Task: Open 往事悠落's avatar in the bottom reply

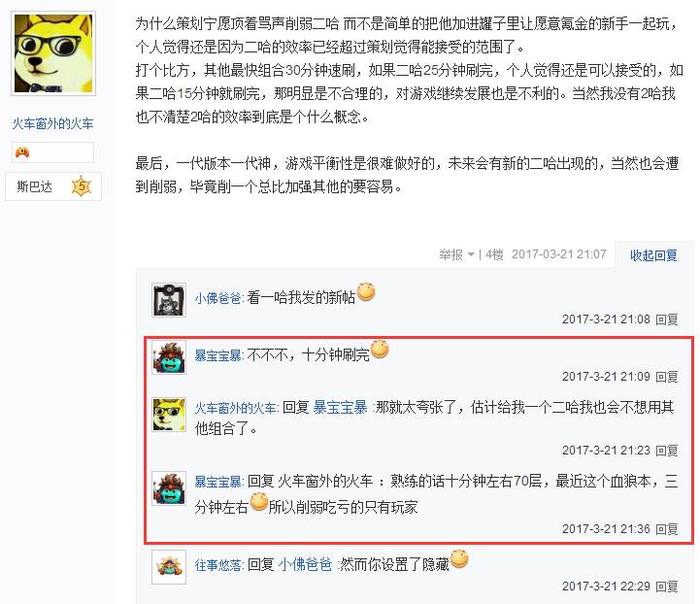Action: [169, 567]
